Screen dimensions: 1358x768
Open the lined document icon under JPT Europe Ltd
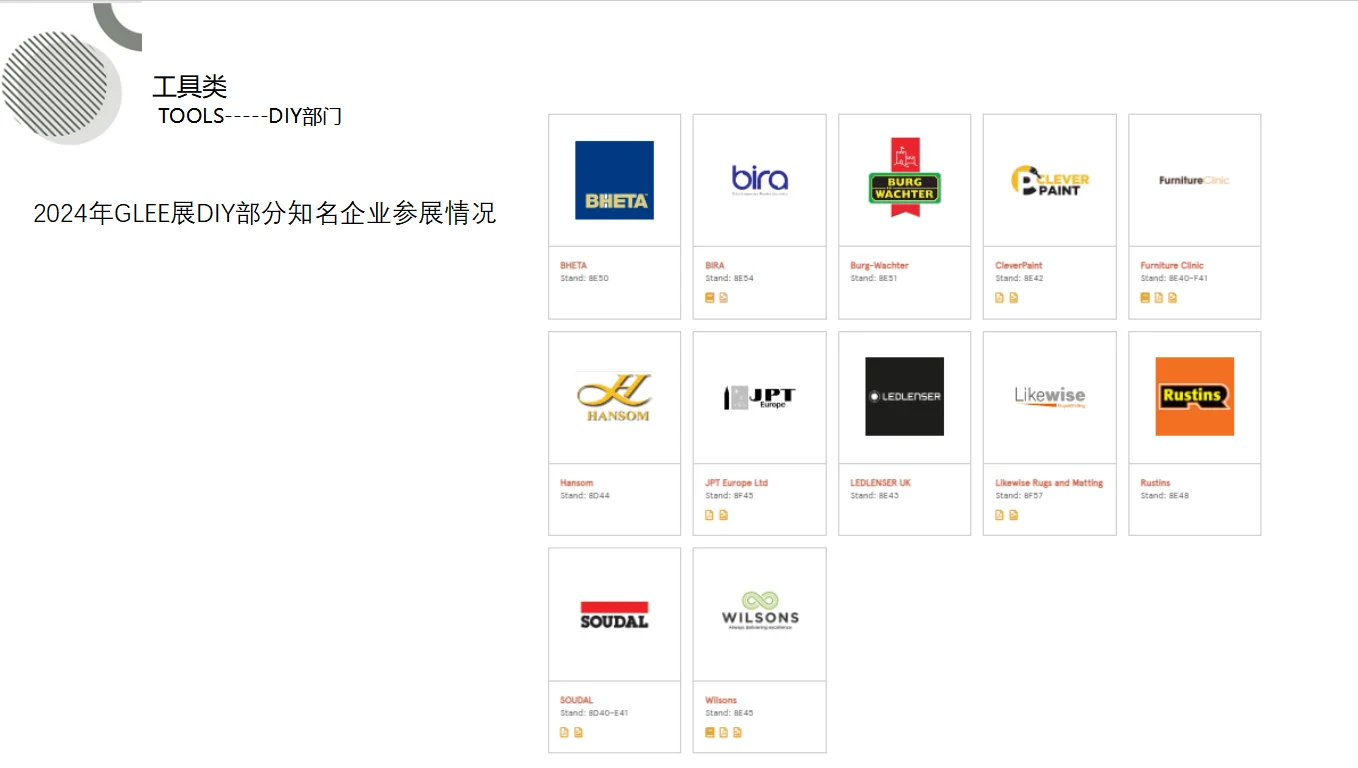point(724,515)
